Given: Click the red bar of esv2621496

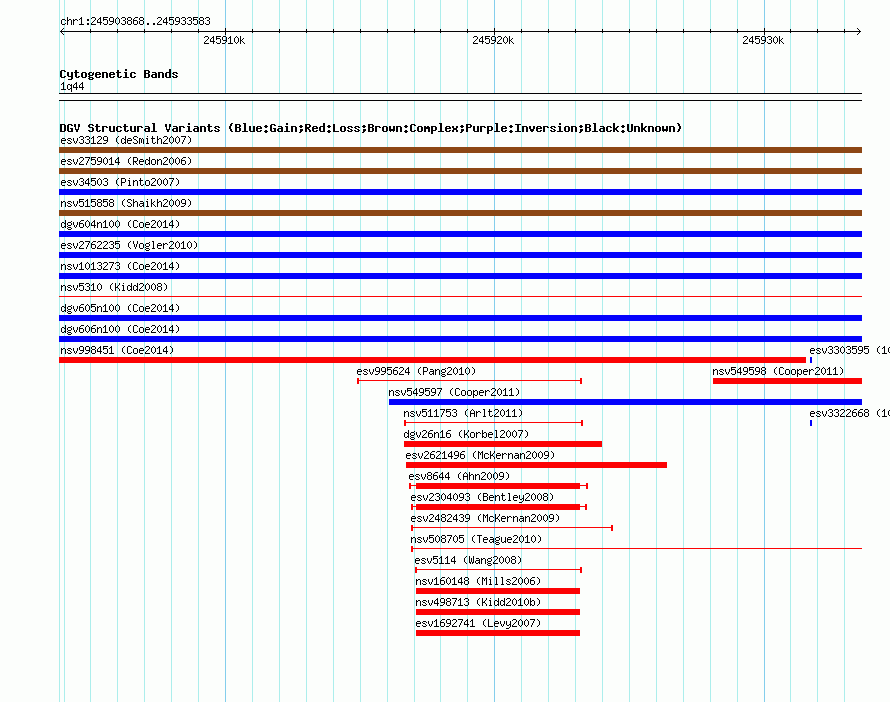Looking at the screenshot, I should (536, 465).
